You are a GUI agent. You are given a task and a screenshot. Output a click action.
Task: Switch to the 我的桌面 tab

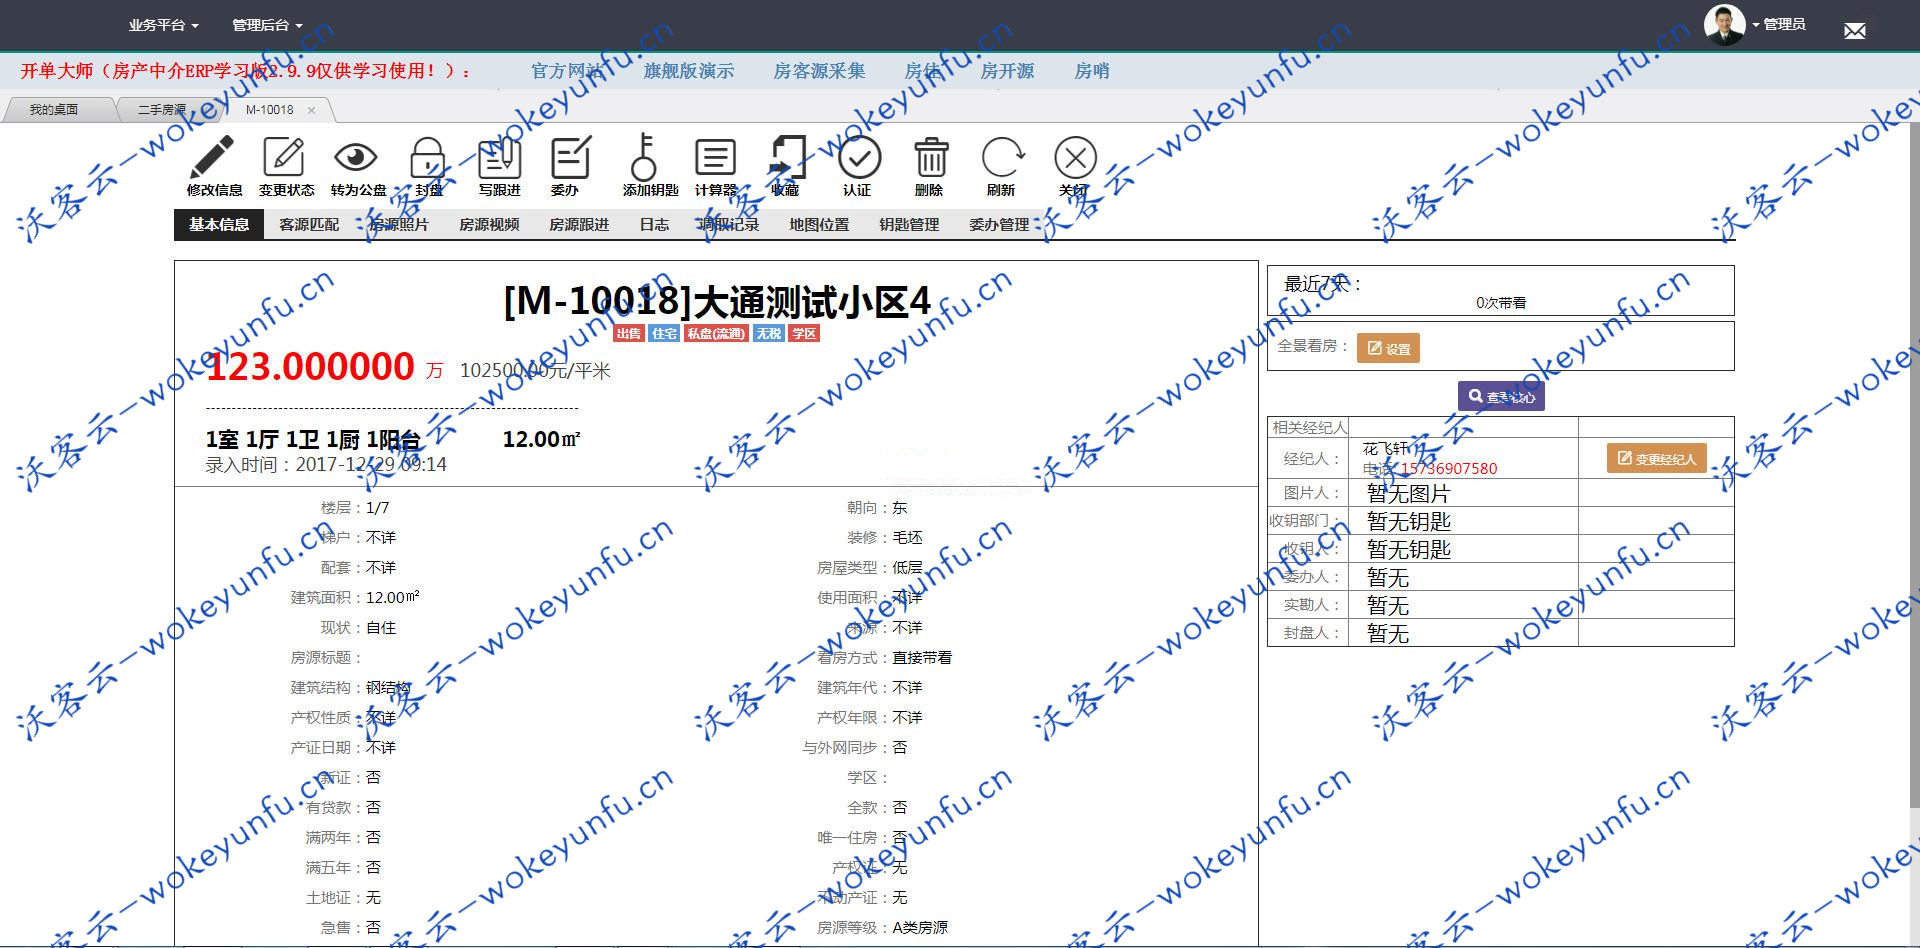pyautogui.click(x=54, y=110)
